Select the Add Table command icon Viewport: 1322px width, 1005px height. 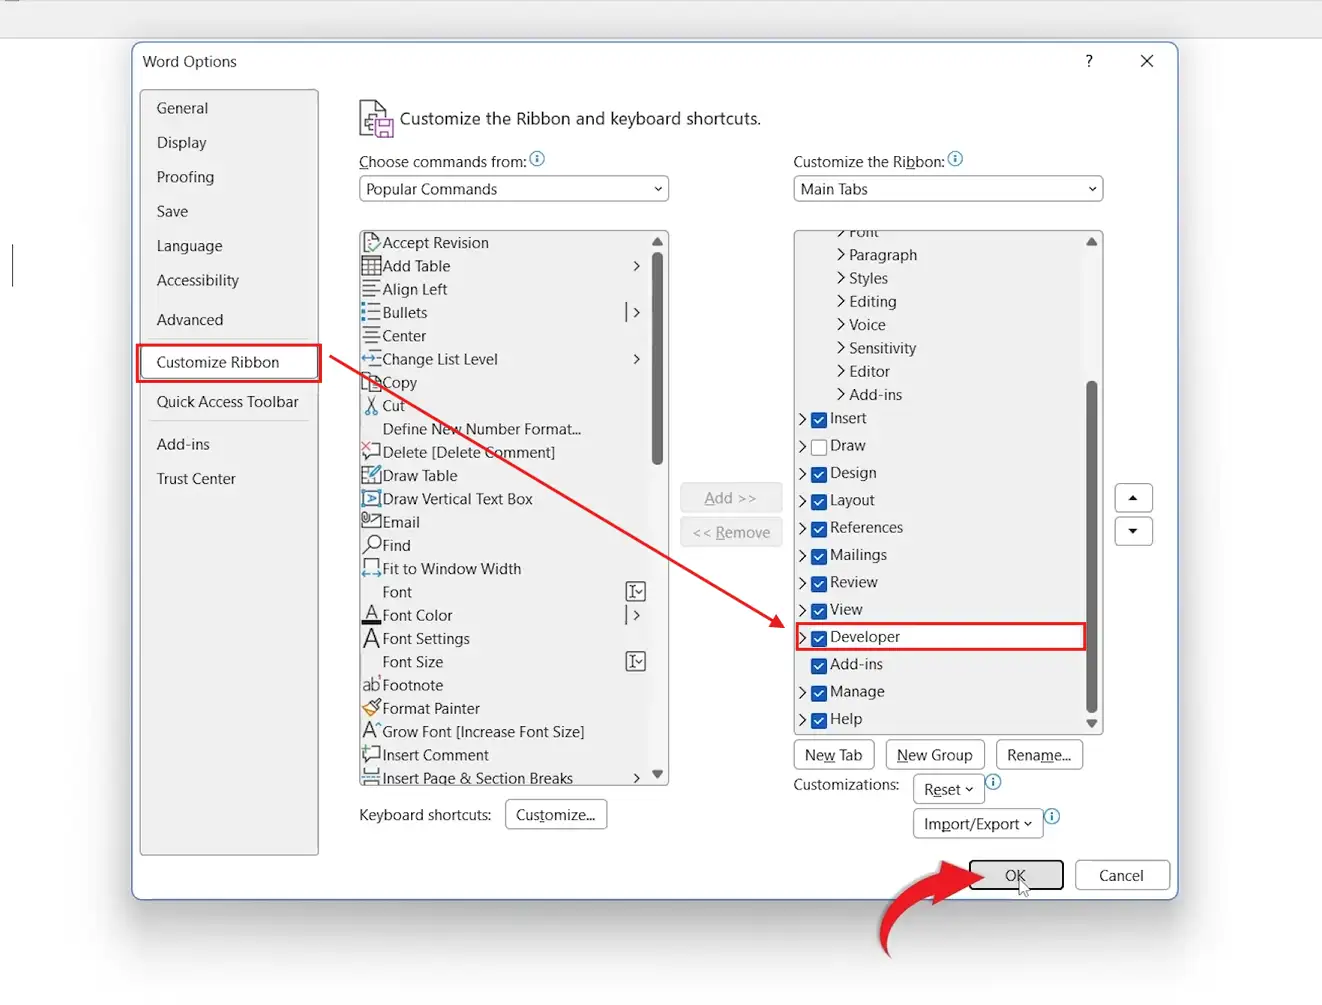tap(371, 266)
